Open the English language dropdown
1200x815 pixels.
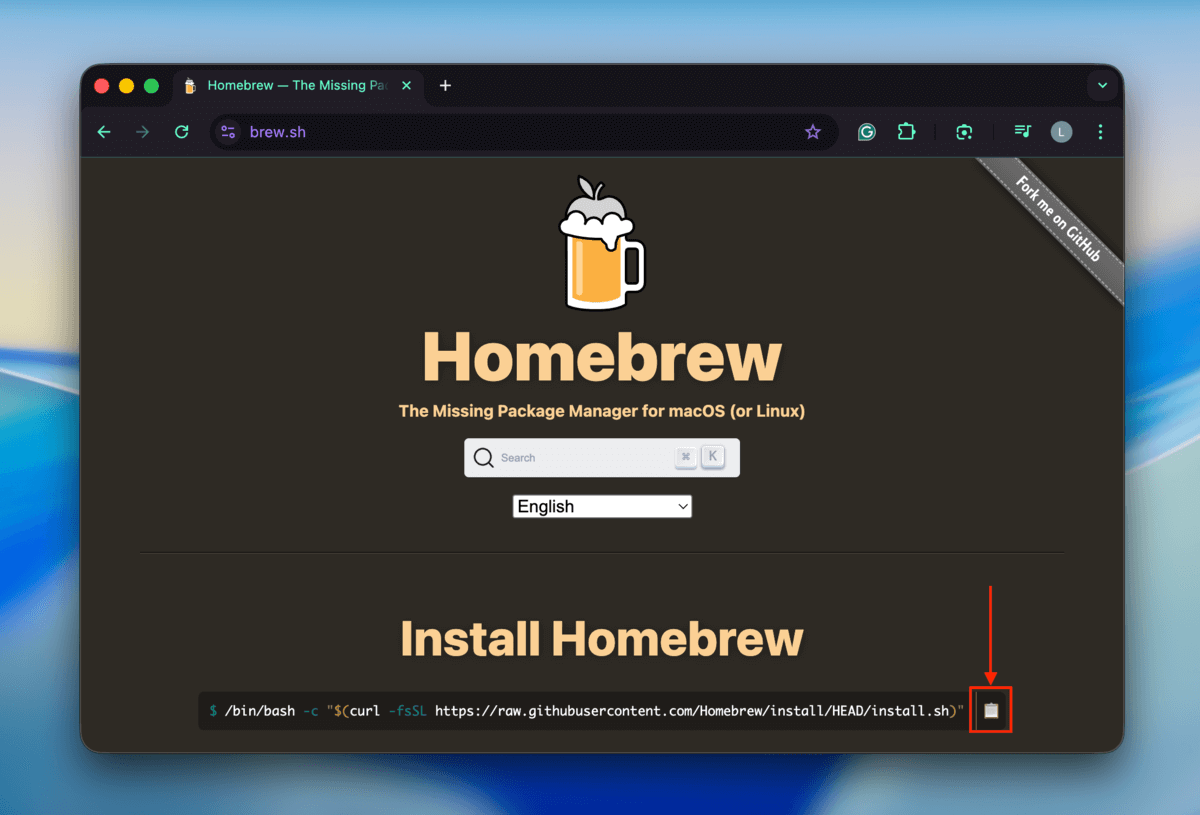[x=601, y=506]
